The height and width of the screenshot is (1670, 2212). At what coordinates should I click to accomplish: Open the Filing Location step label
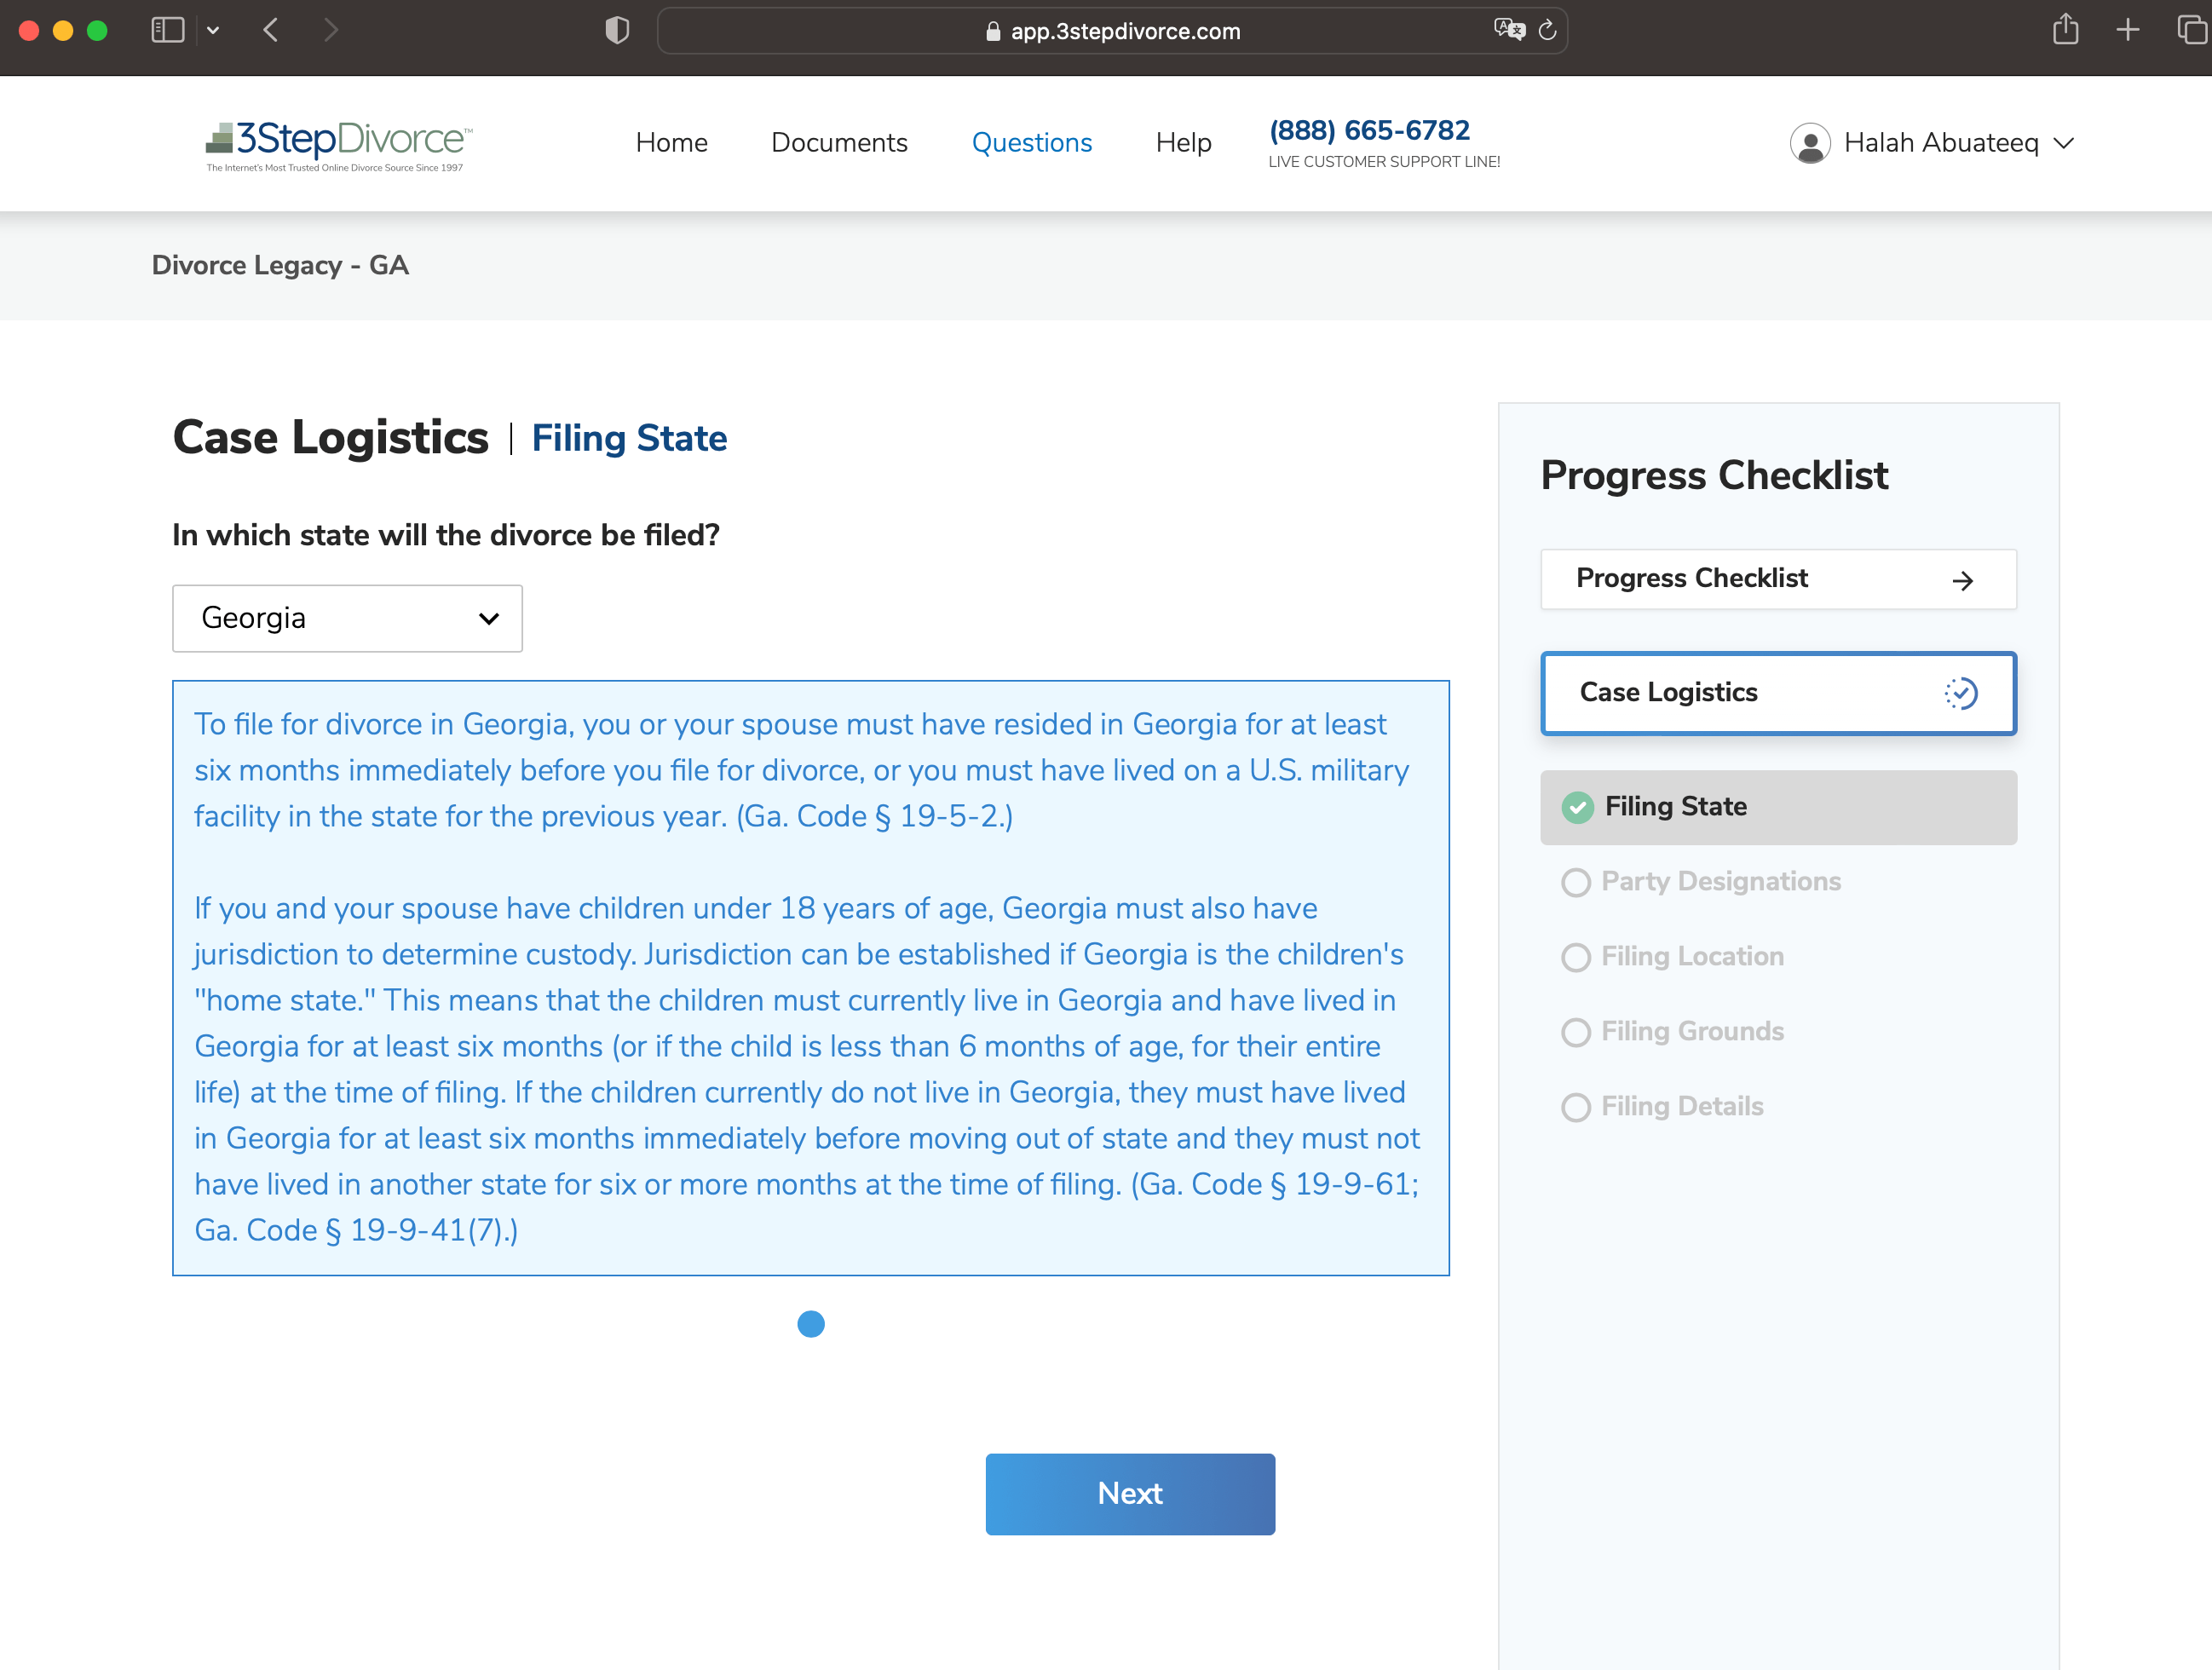(x=1692, y=956)
